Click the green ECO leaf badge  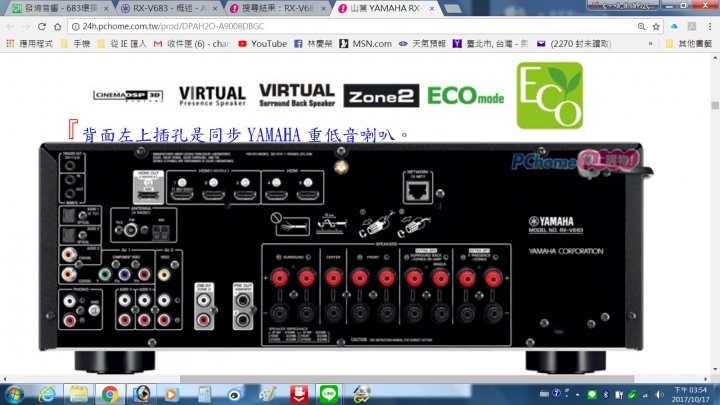tap(550, 96)
